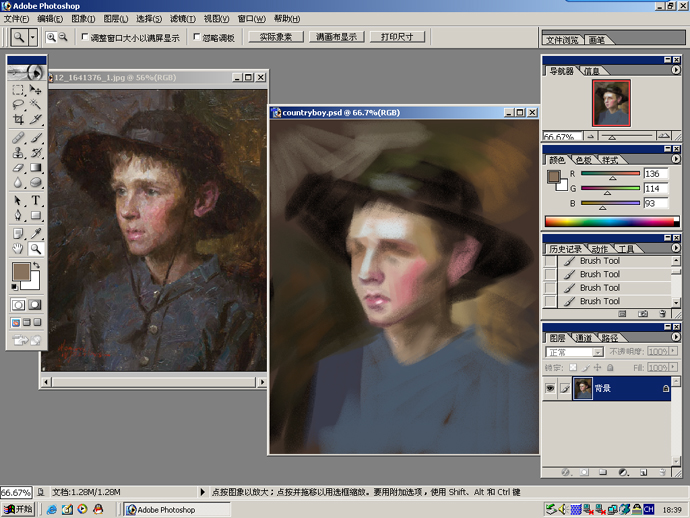This screenshot has height=518, width=690.
Task: Toggle Quick Mask mode in toolbox
Action: [35, 305]
